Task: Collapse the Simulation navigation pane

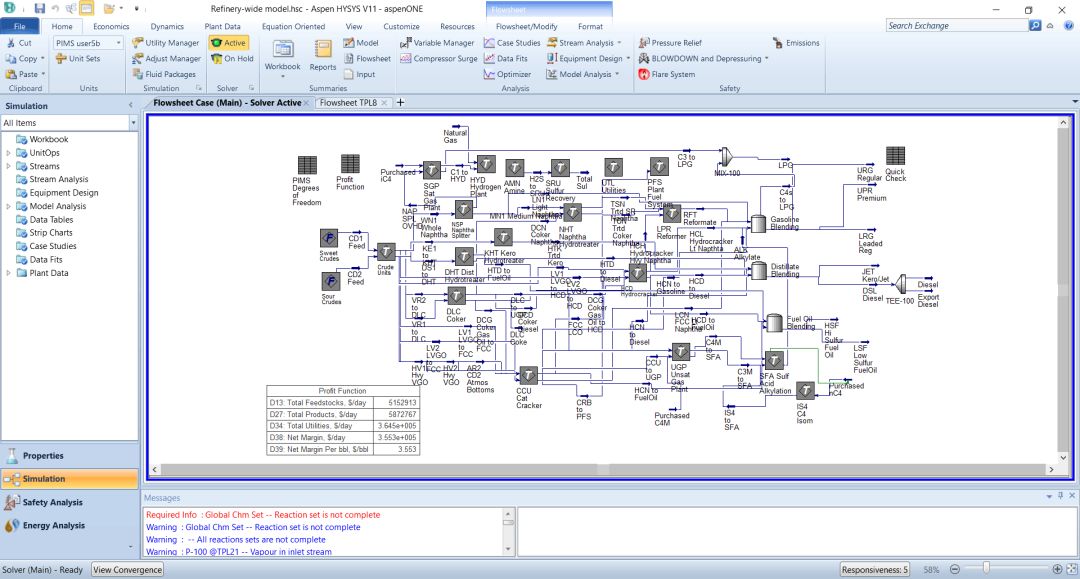Action: click(x=131, y=105)
